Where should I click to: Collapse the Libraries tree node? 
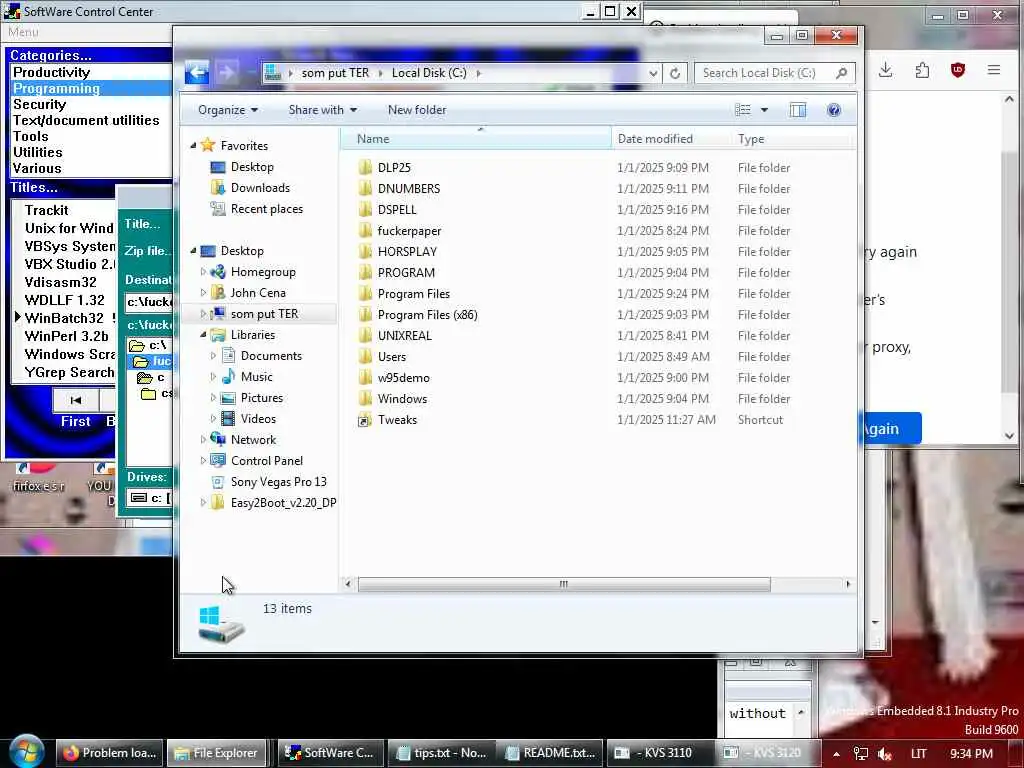coord(203,334)
